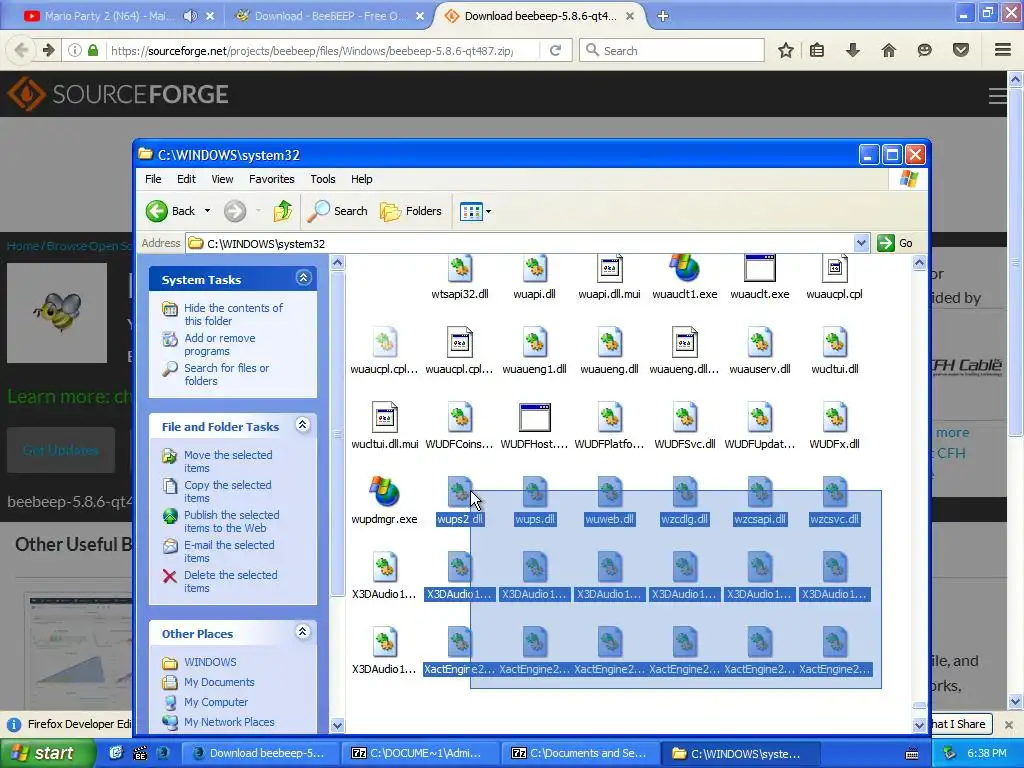Screen dimensions: 1024x768
Task: Click Hide the contents of this folder
Action: [233, 314]
